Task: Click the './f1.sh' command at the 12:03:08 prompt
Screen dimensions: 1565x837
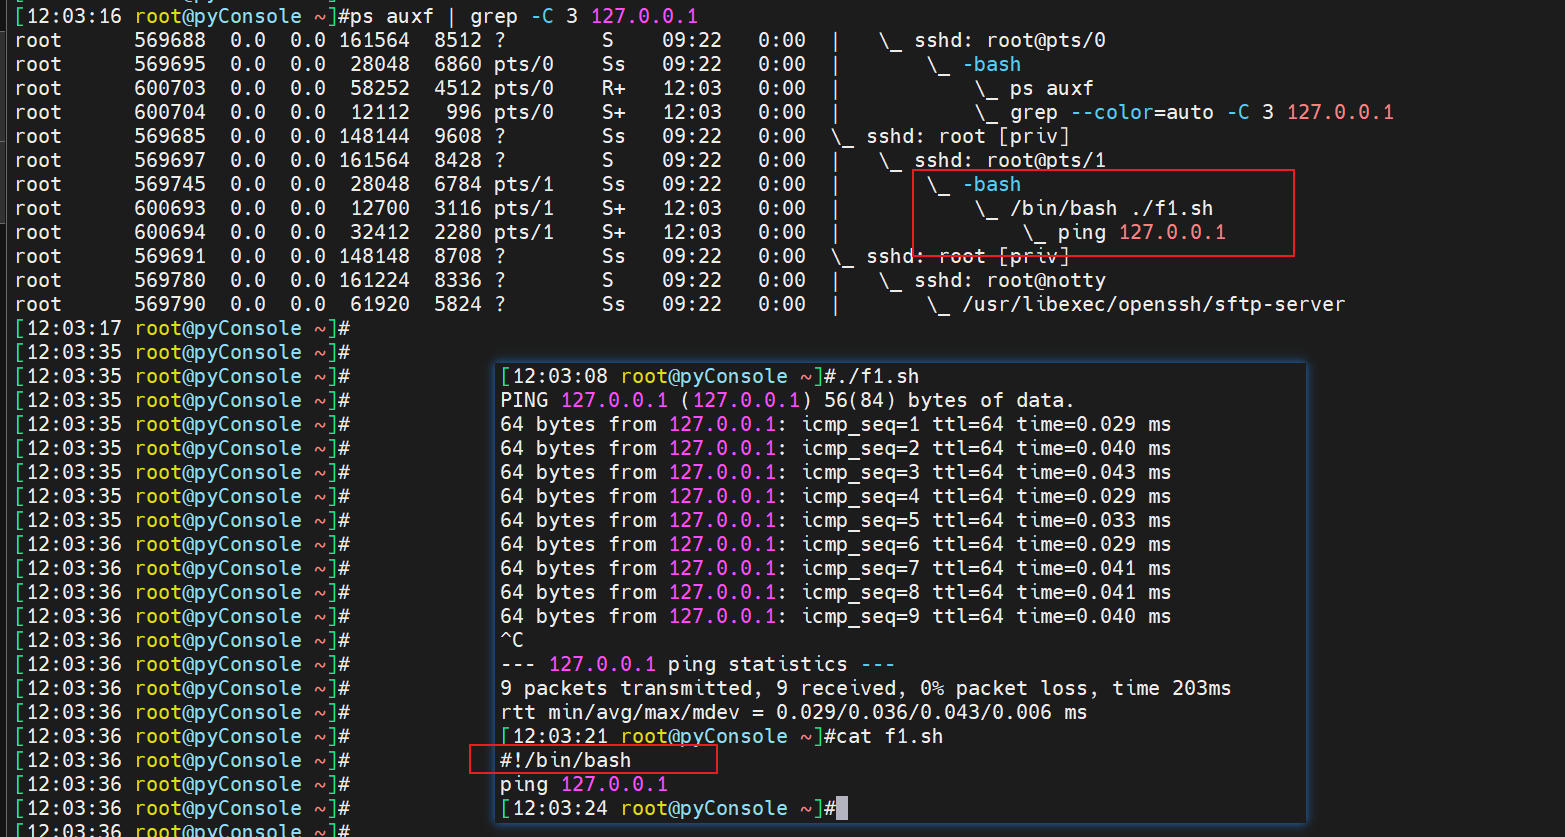Action: click(x=877, y=376)
